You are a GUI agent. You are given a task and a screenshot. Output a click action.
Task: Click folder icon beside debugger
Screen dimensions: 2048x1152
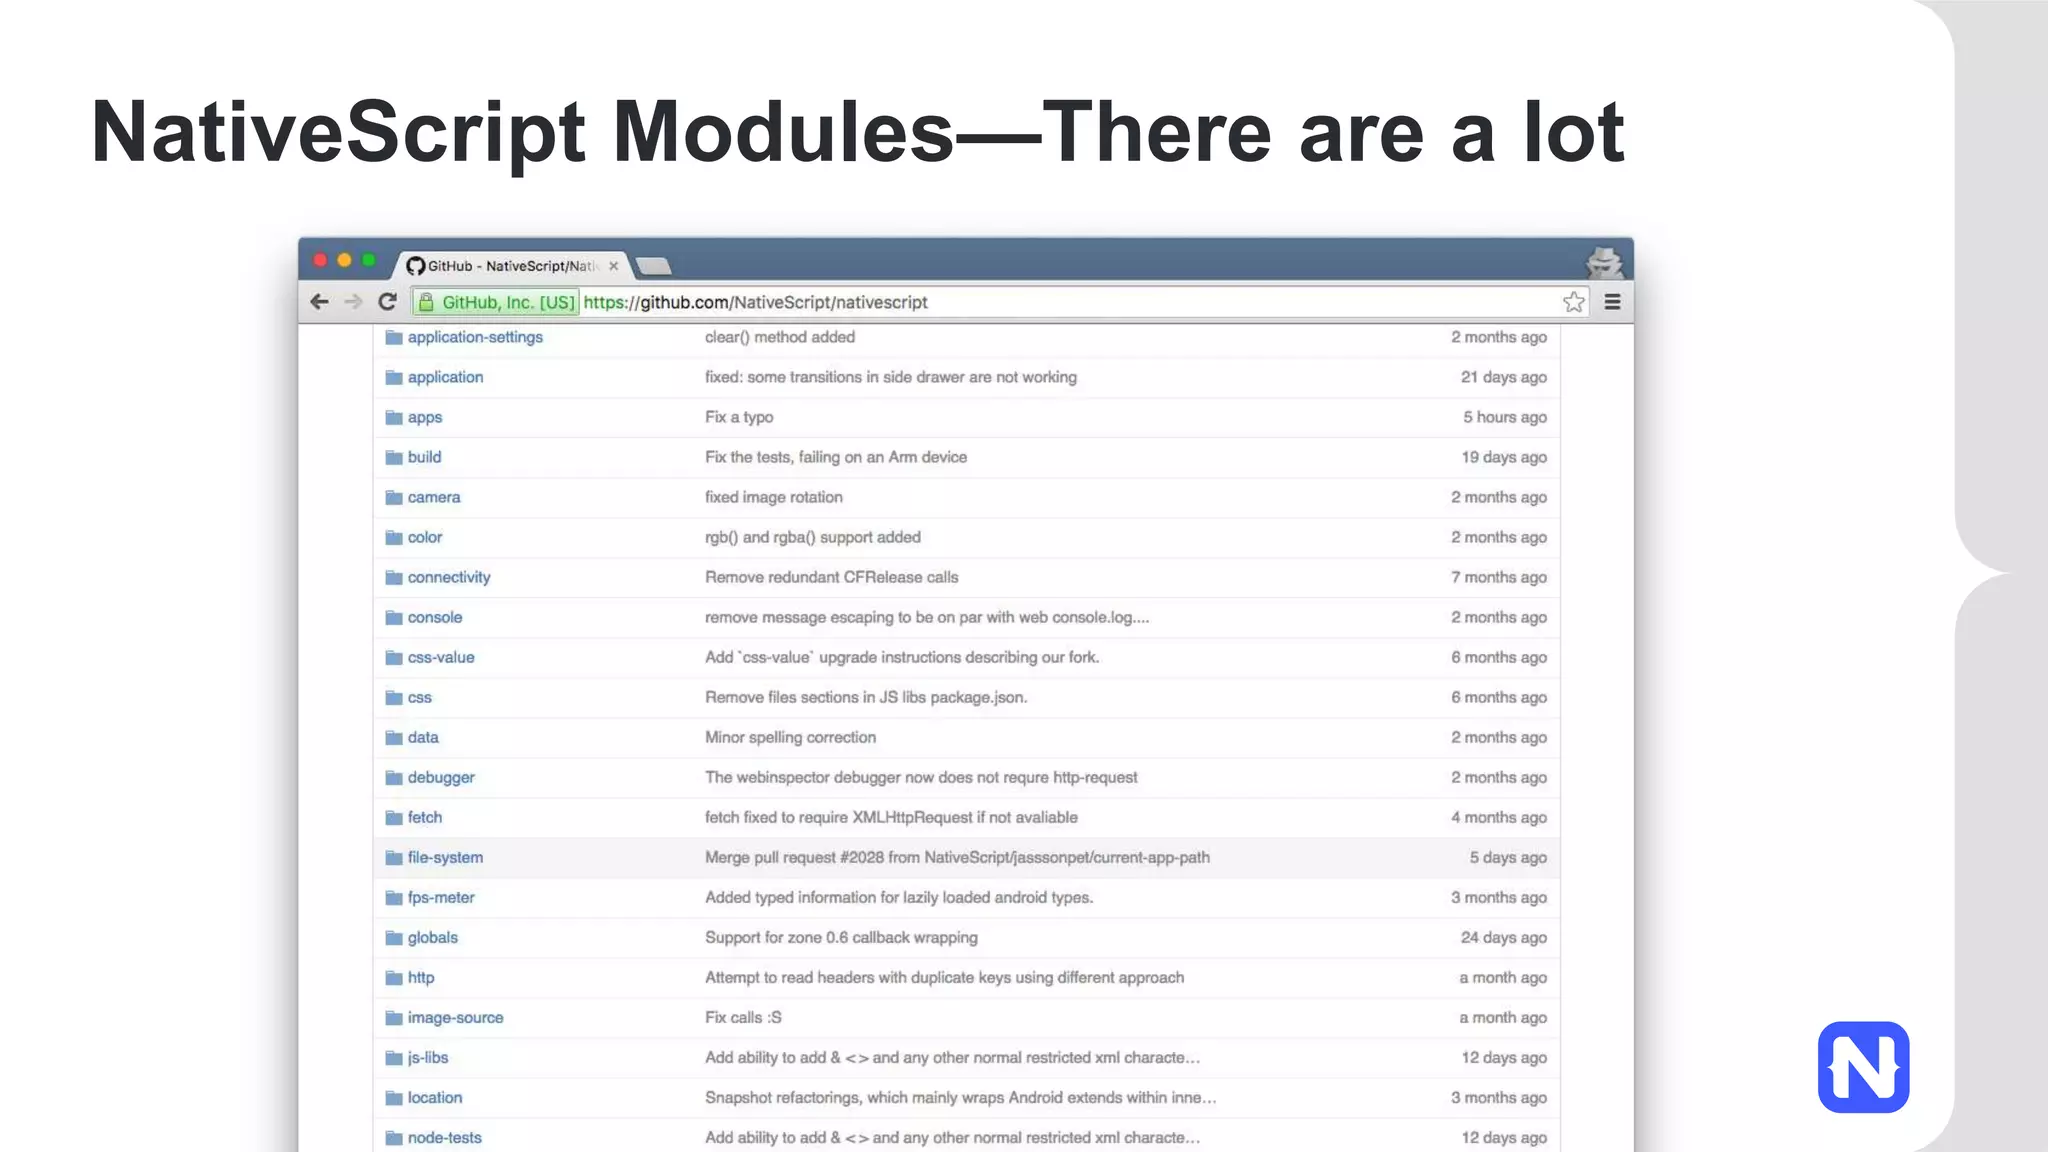(x=394, y=777)
